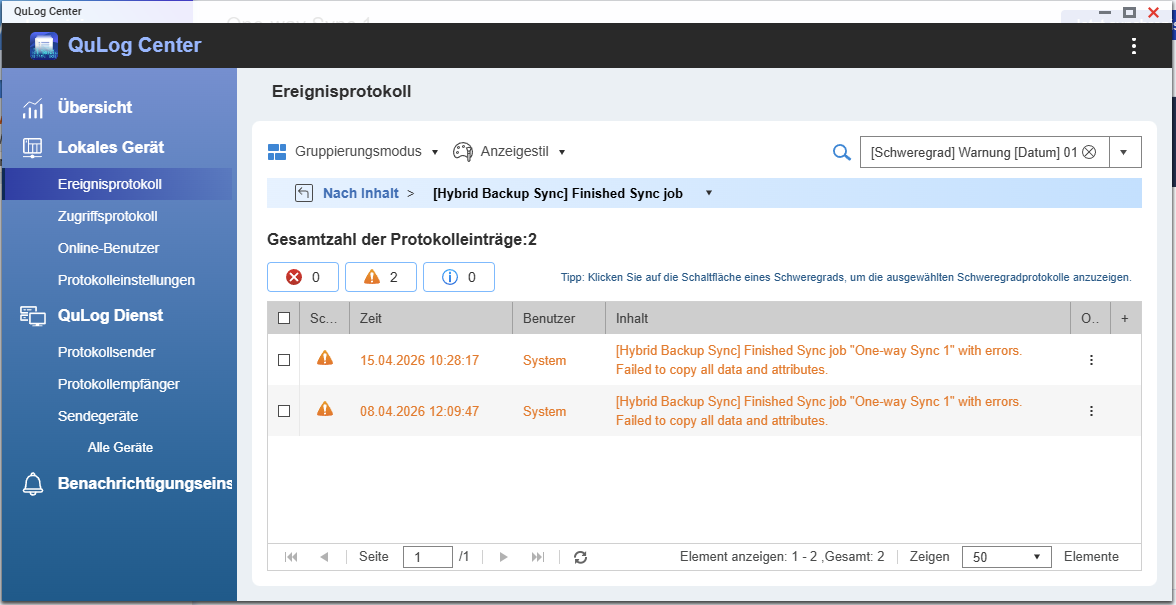Open Sendegeräte in sidebar

coord(98,416)
